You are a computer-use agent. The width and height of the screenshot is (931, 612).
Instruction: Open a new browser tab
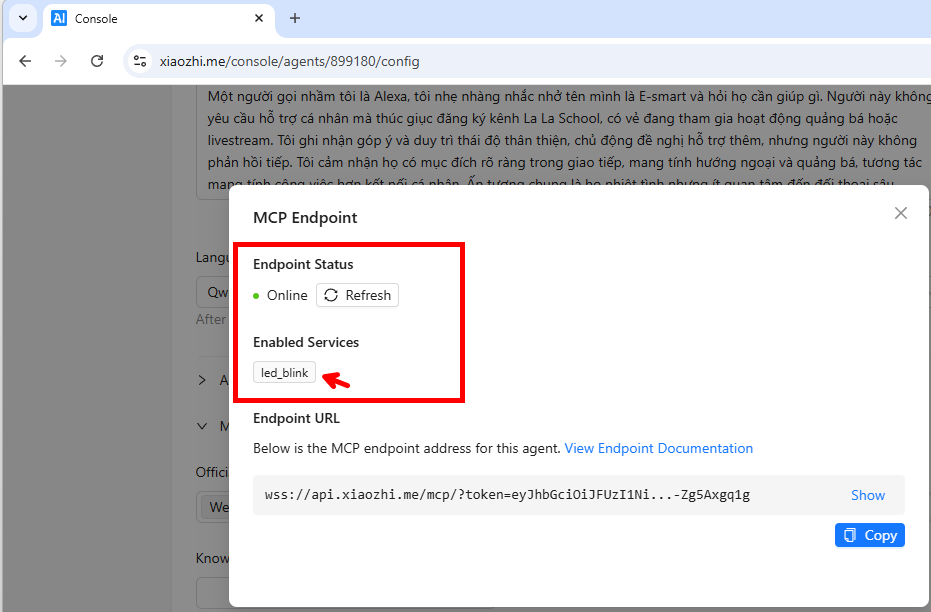[295, 18]
